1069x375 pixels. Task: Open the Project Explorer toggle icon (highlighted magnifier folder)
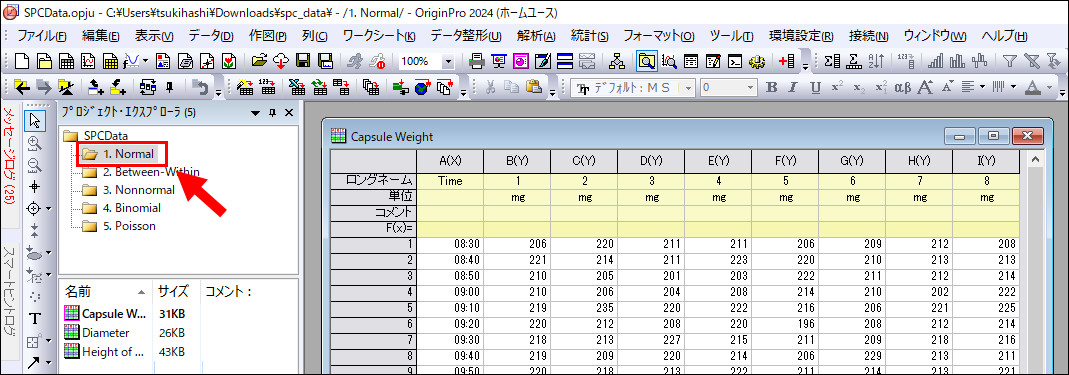647,61
